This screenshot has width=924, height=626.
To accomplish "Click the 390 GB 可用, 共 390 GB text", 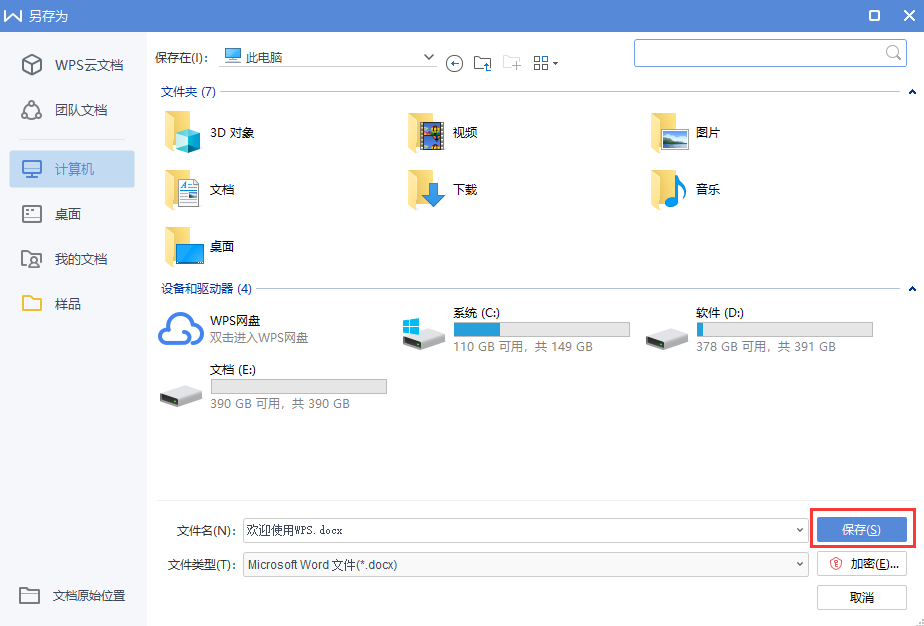I will tap(280, 404).
